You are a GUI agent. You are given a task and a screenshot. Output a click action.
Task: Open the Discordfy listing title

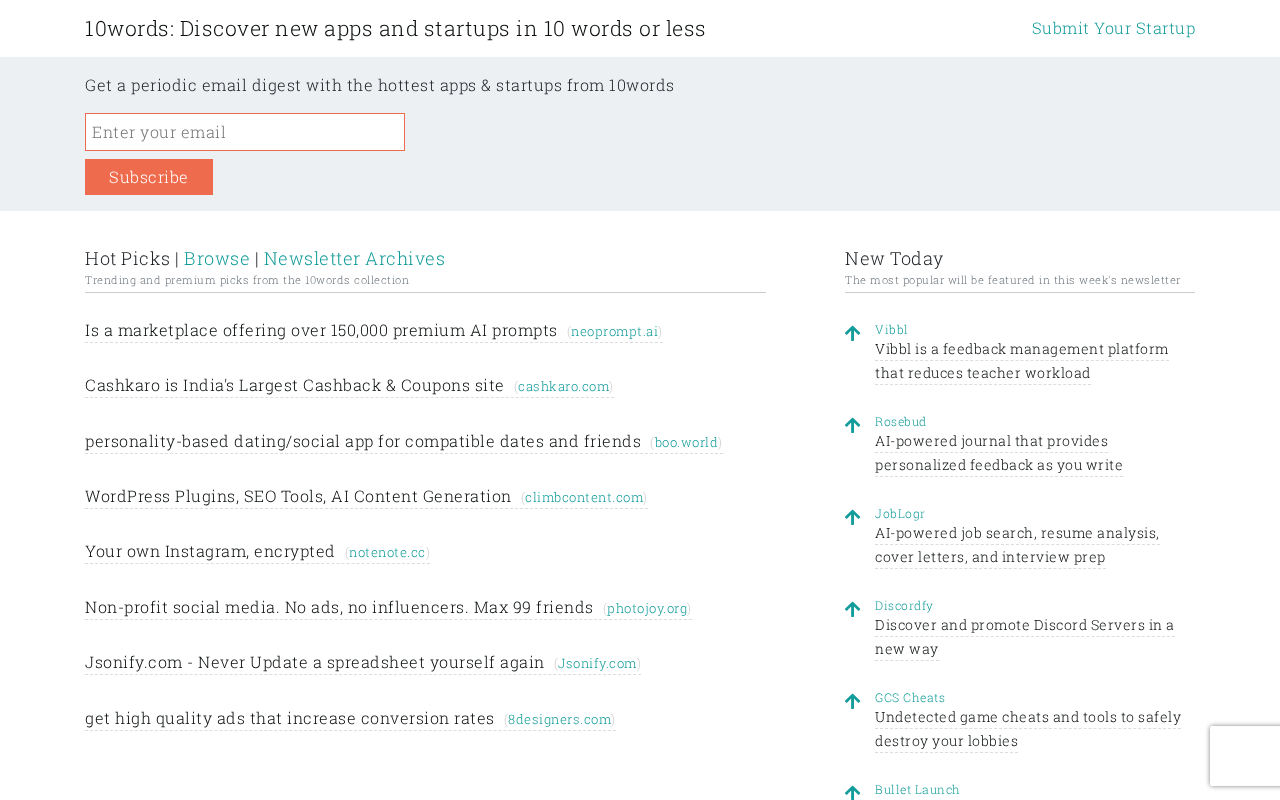904,606
